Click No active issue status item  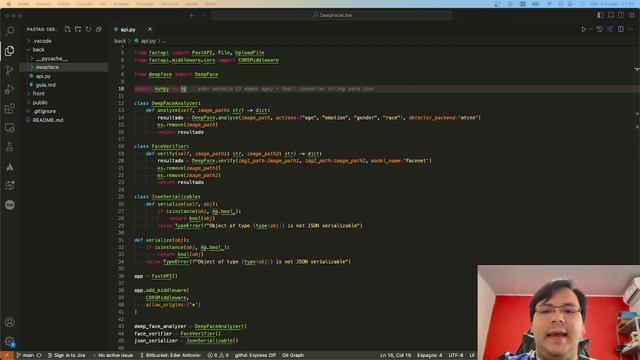(113, 355)
